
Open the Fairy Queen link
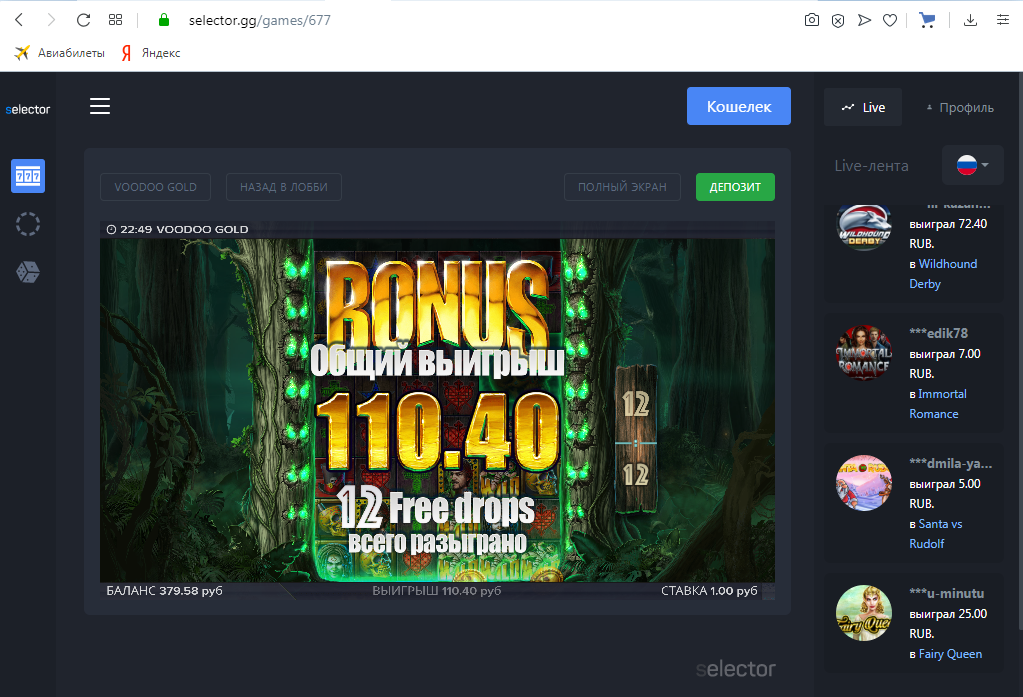(x=950, y=654)
